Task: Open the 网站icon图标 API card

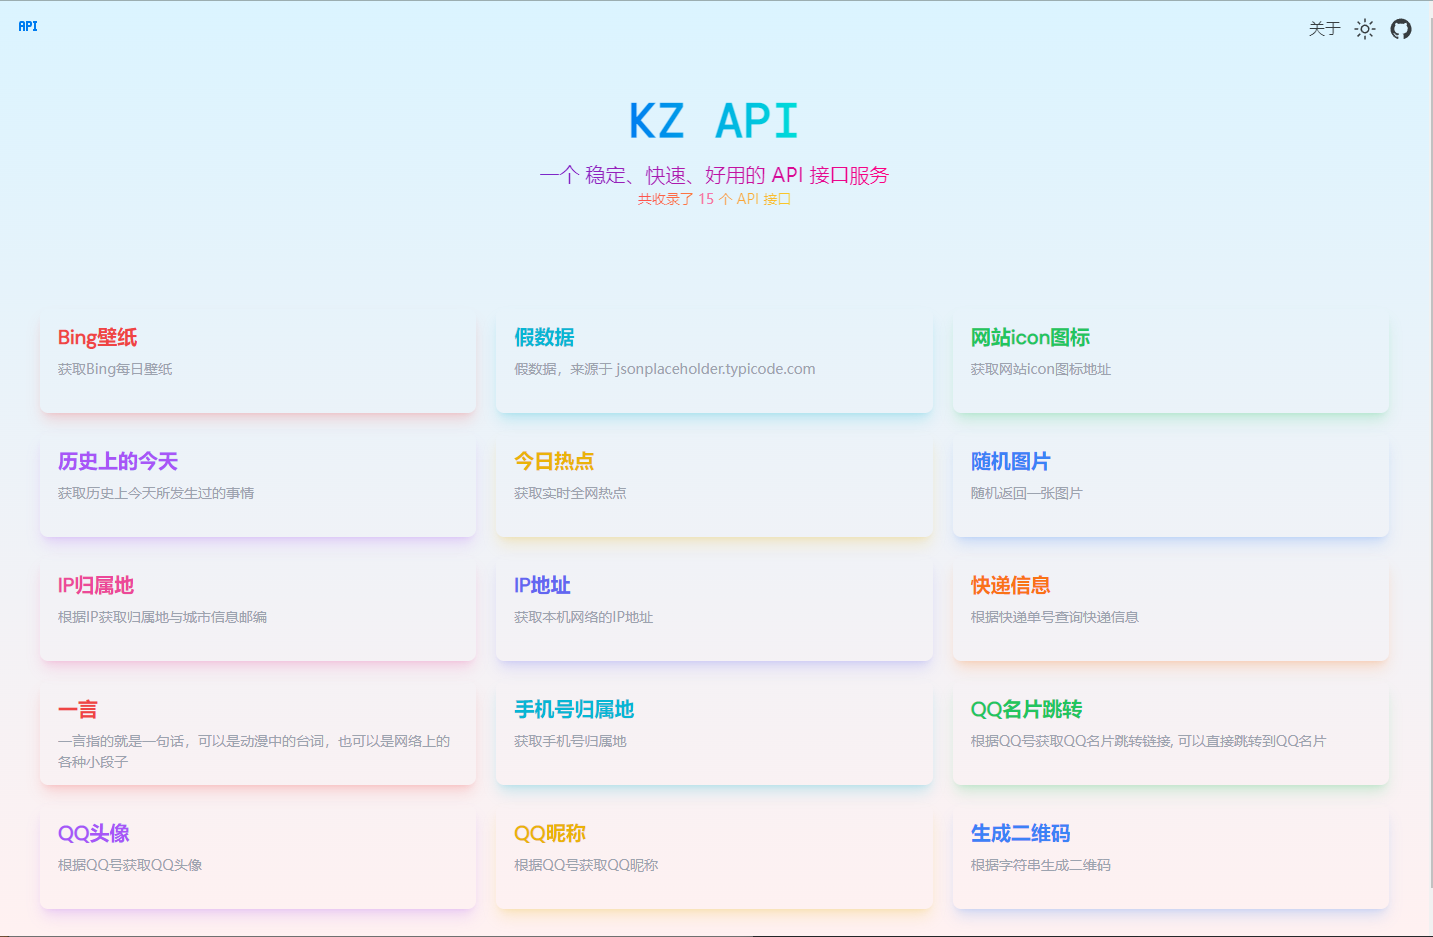Action: coord(1170,362)
